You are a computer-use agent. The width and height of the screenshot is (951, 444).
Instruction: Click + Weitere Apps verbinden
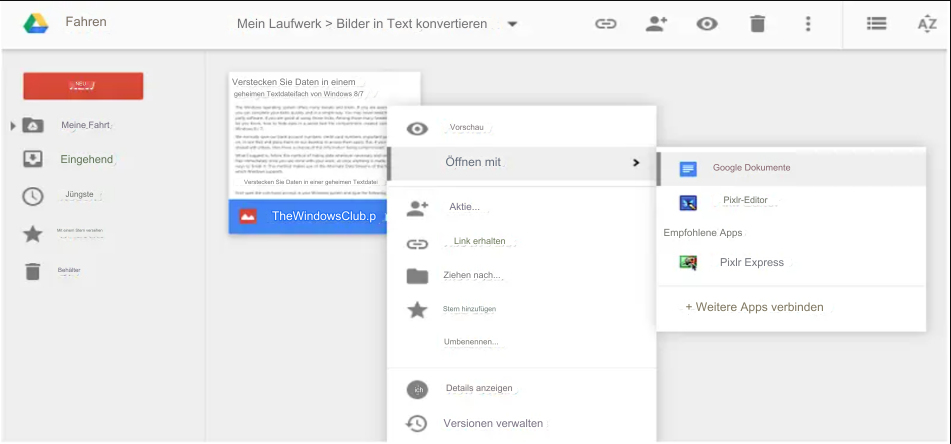(x=754, y=307)
